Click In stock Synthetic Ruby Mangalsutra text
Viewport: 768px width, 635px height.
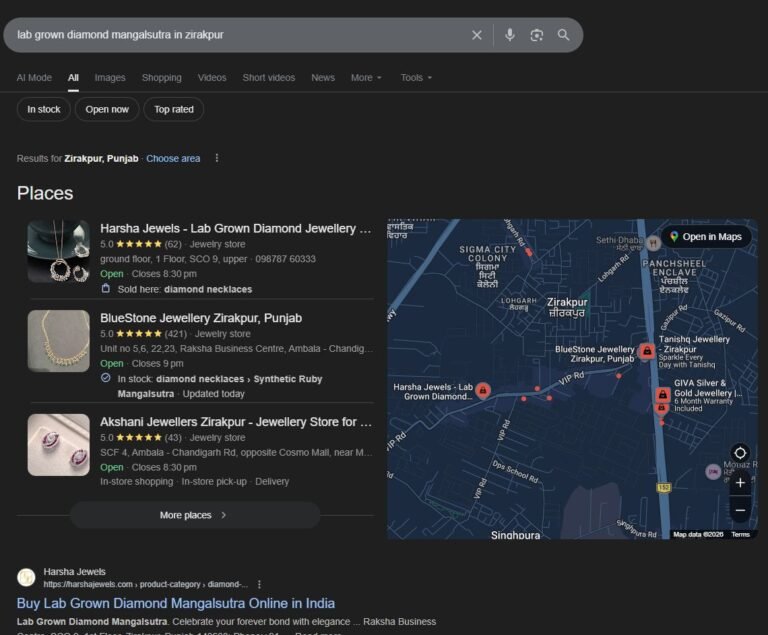pos(219,386)
